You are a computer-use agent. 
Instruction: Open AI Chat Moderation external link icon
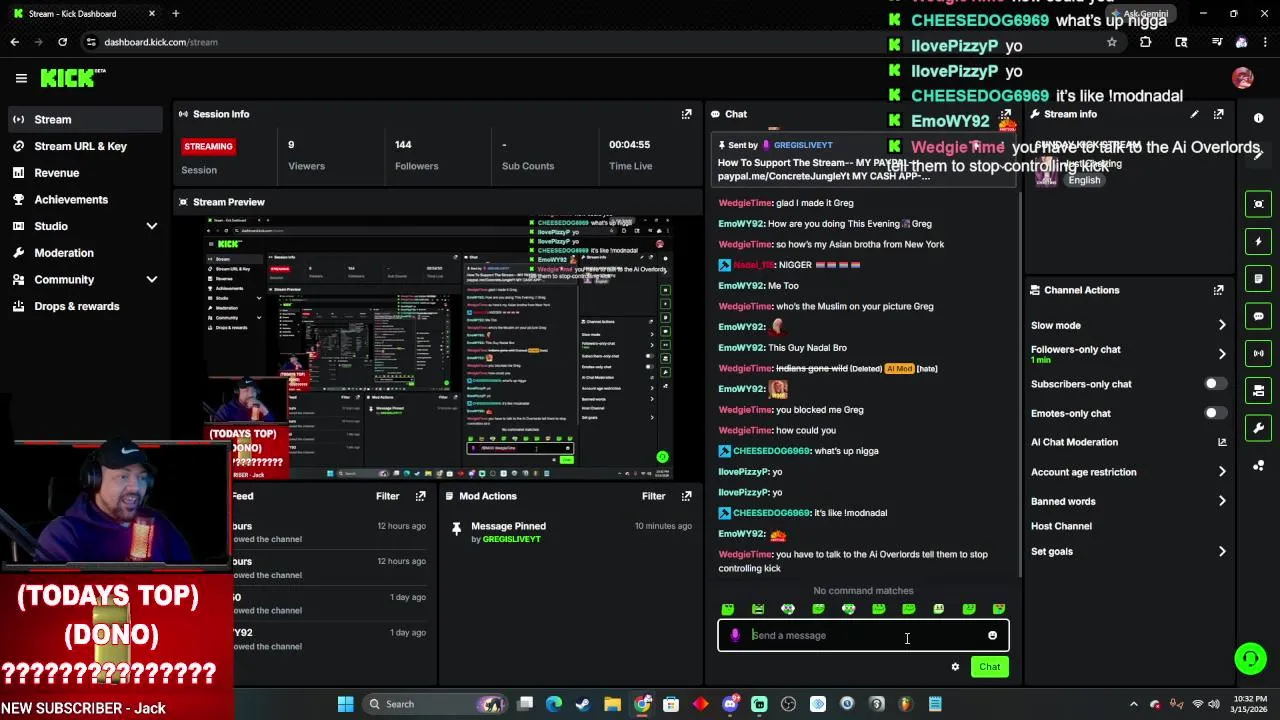coord(1221,442)
